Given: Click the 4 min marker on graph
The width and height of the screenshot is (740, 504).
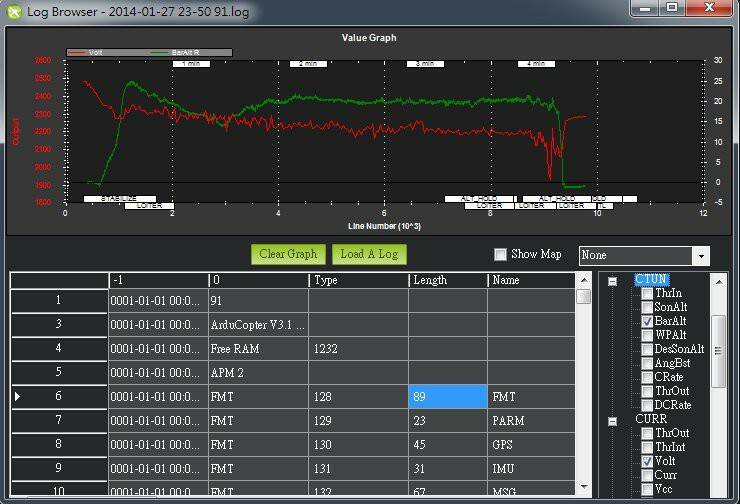Looking at the screenshot, I should pyautogui.click(x=536, y=63).
